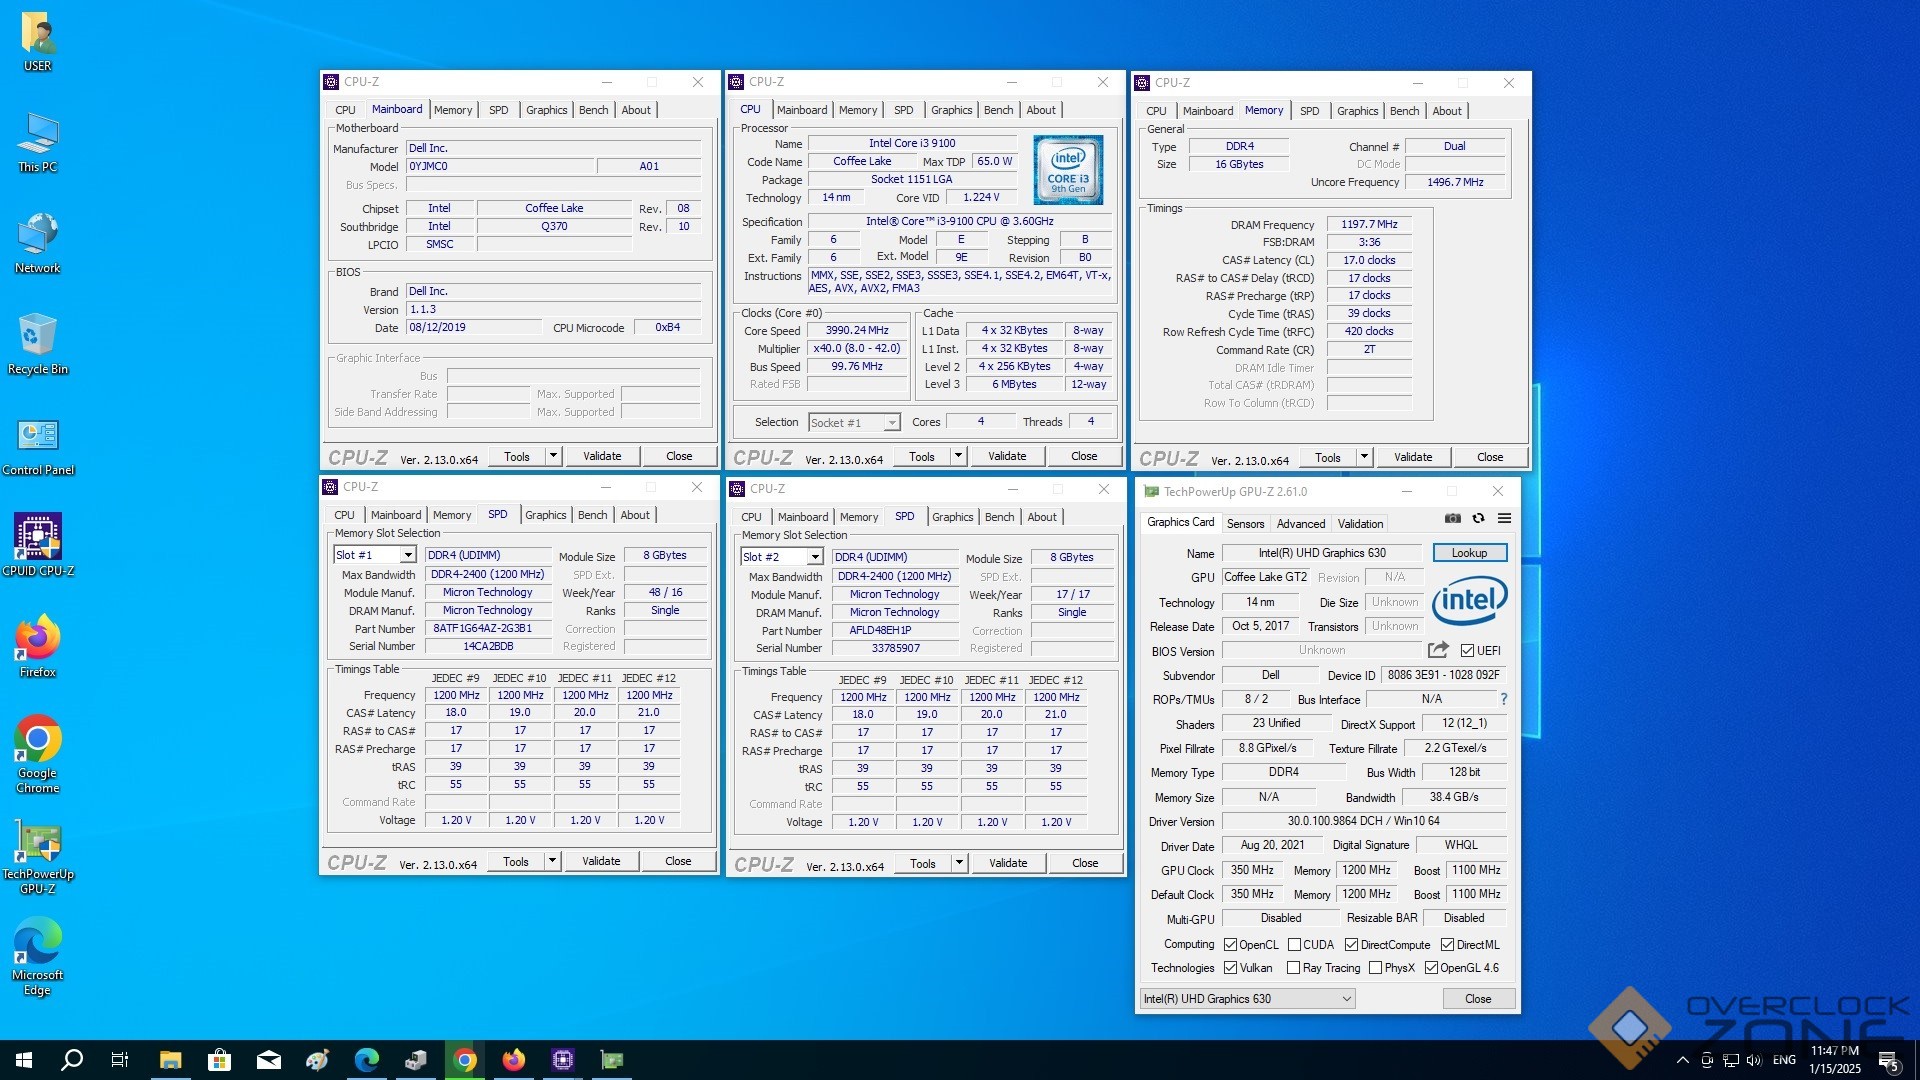This screenshot has height=1080, width=1920.
Task: Toggle the Ray Tracing checkbox
Action: (1293, 968)
